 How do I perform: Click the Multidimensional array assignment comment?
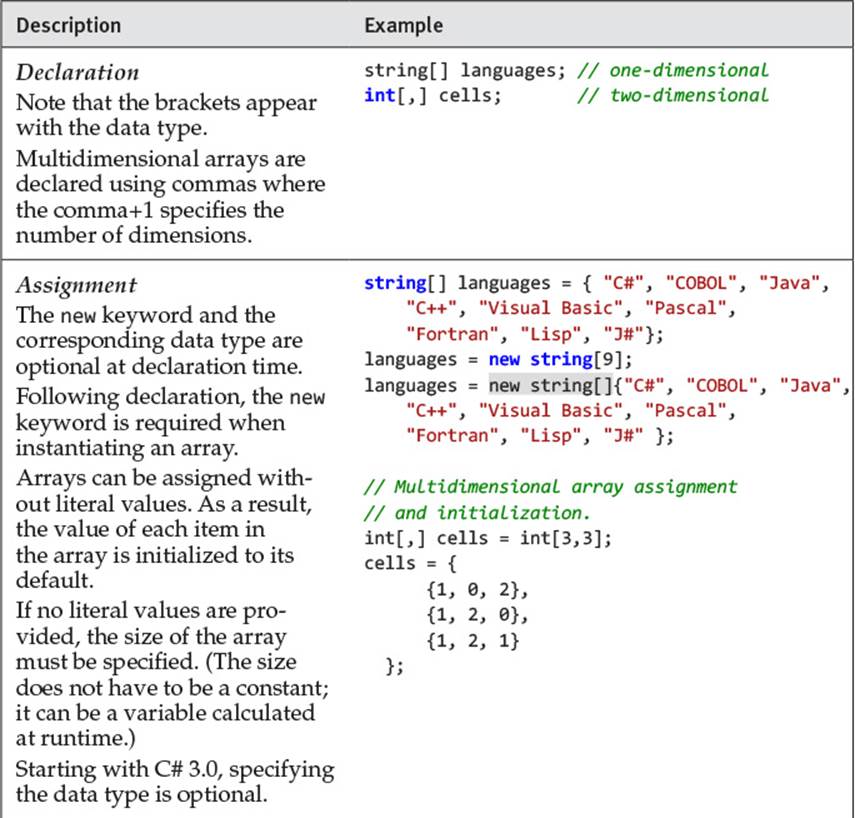pyautogui.click(x=550, y=486)
